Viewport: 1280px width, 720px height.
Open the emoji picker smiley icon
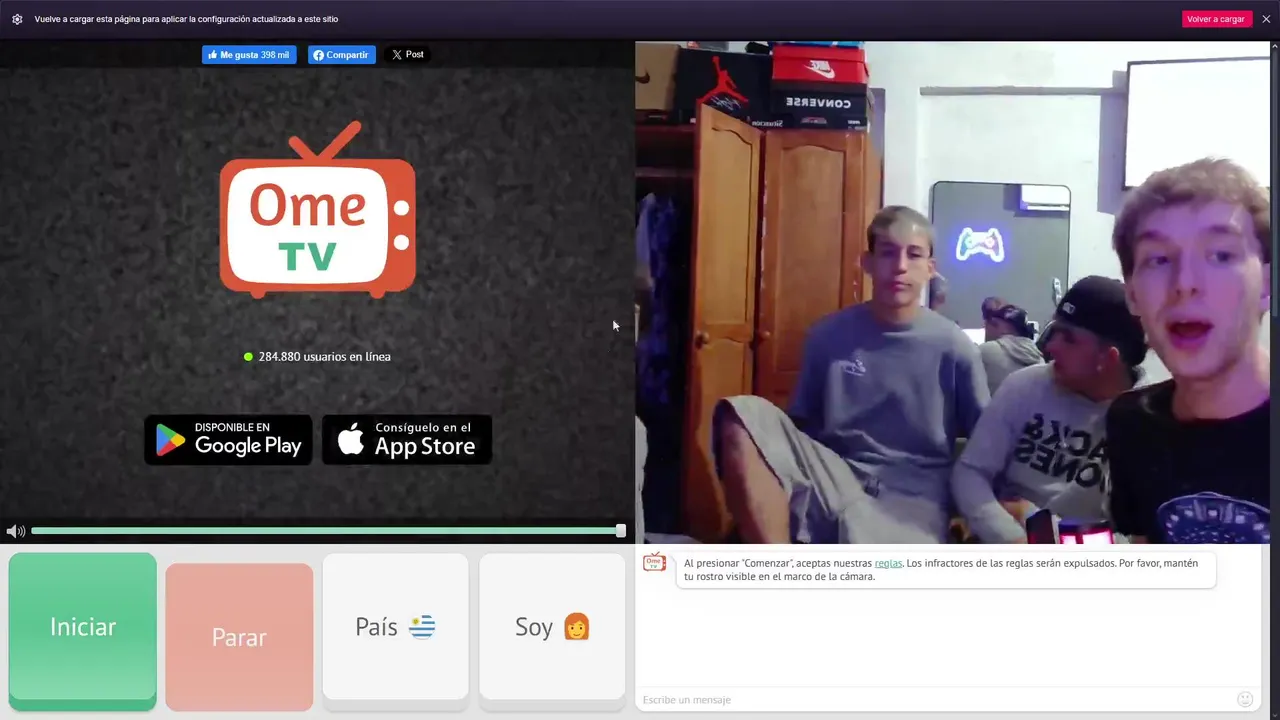pos(1245,699)
